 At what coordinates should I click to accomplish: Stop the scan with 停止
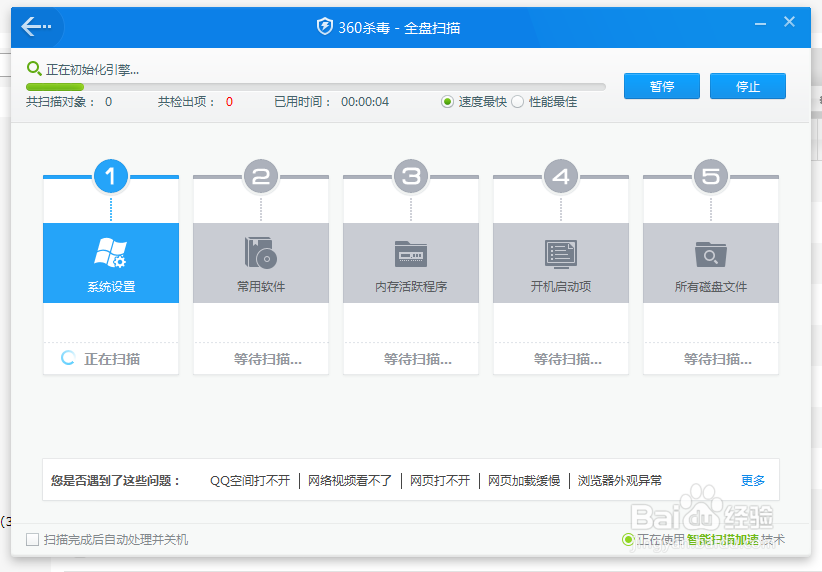point(748,86)
